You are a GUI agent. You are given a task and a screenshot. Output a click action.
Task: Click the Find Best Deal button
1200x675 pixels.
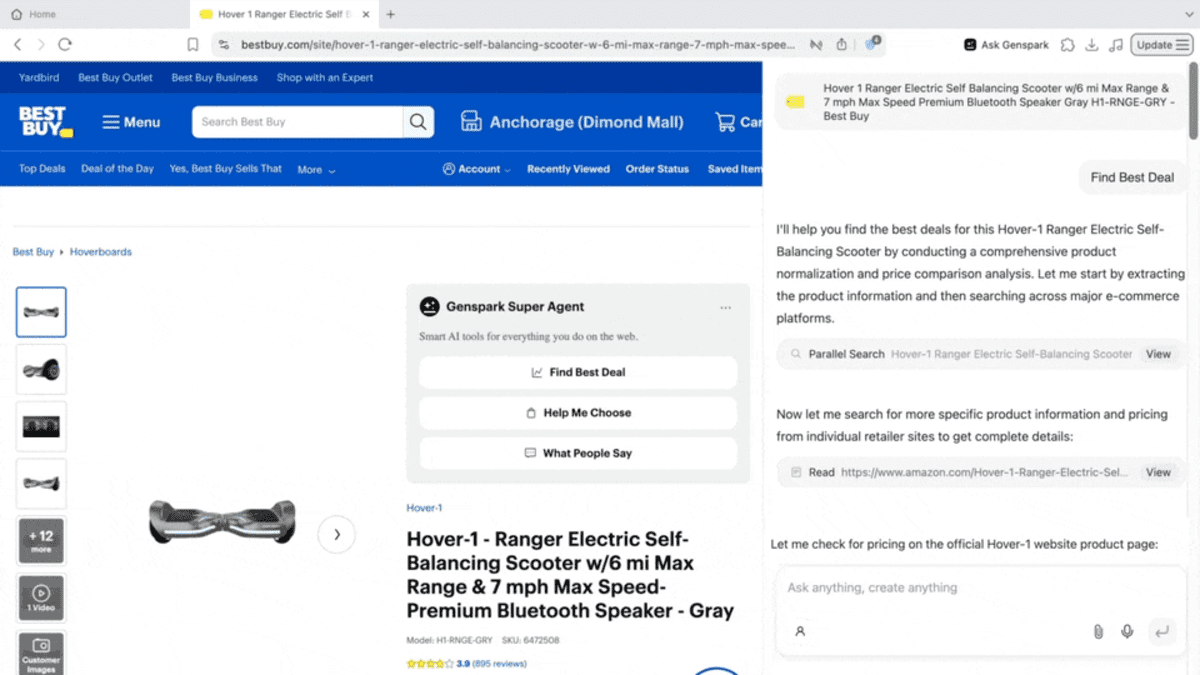click(x=578, y=372)
